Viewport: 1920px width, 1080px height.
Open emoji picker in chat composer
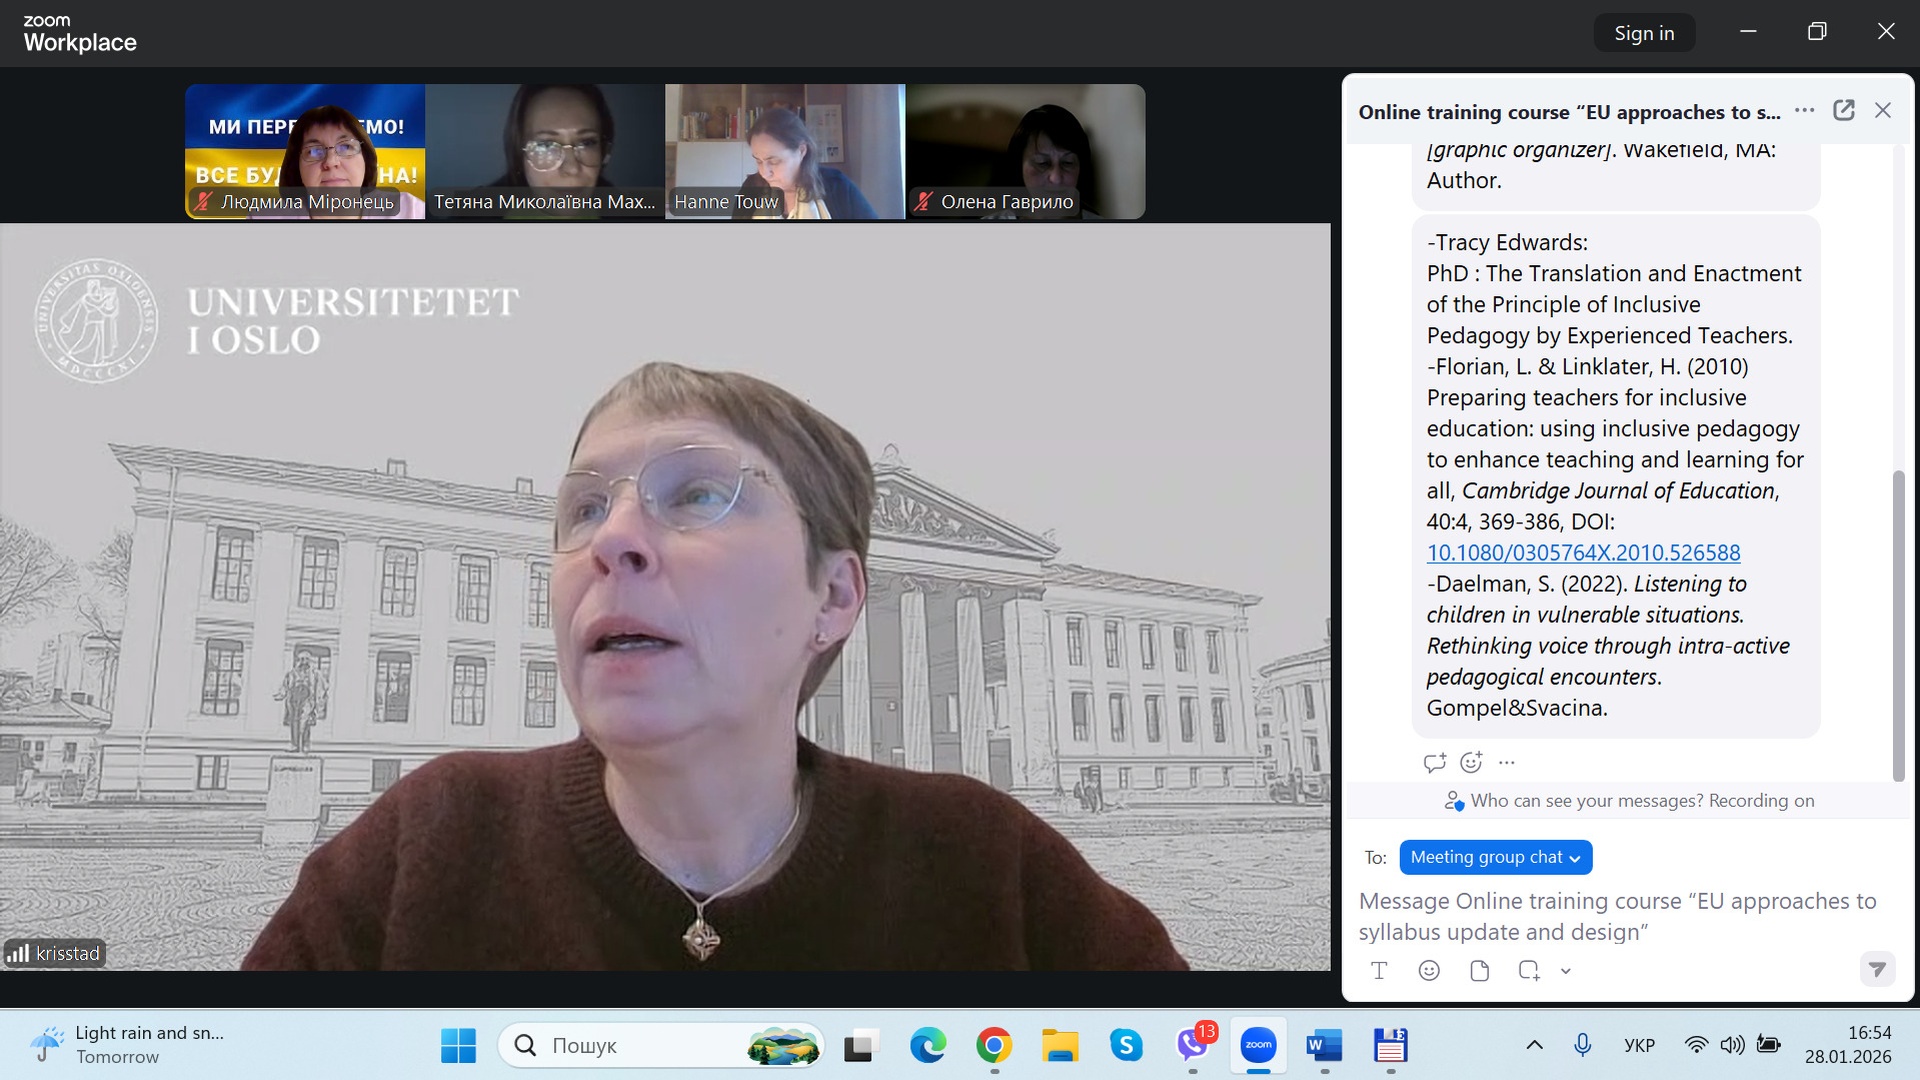[1429, 970]
